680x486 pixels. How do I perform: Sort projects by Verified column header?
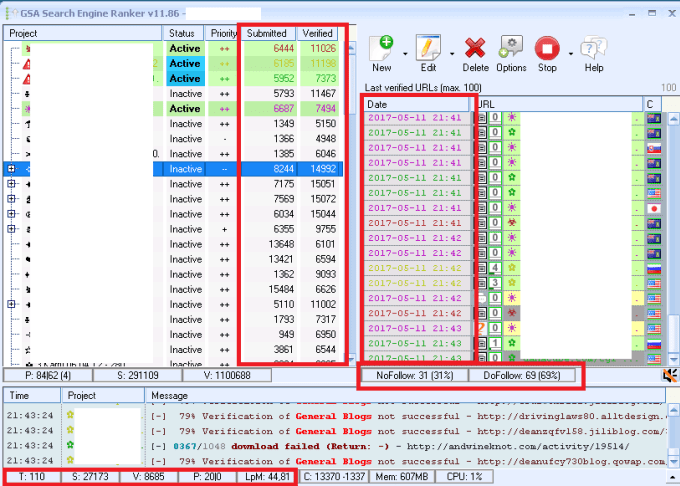[318, 33]
